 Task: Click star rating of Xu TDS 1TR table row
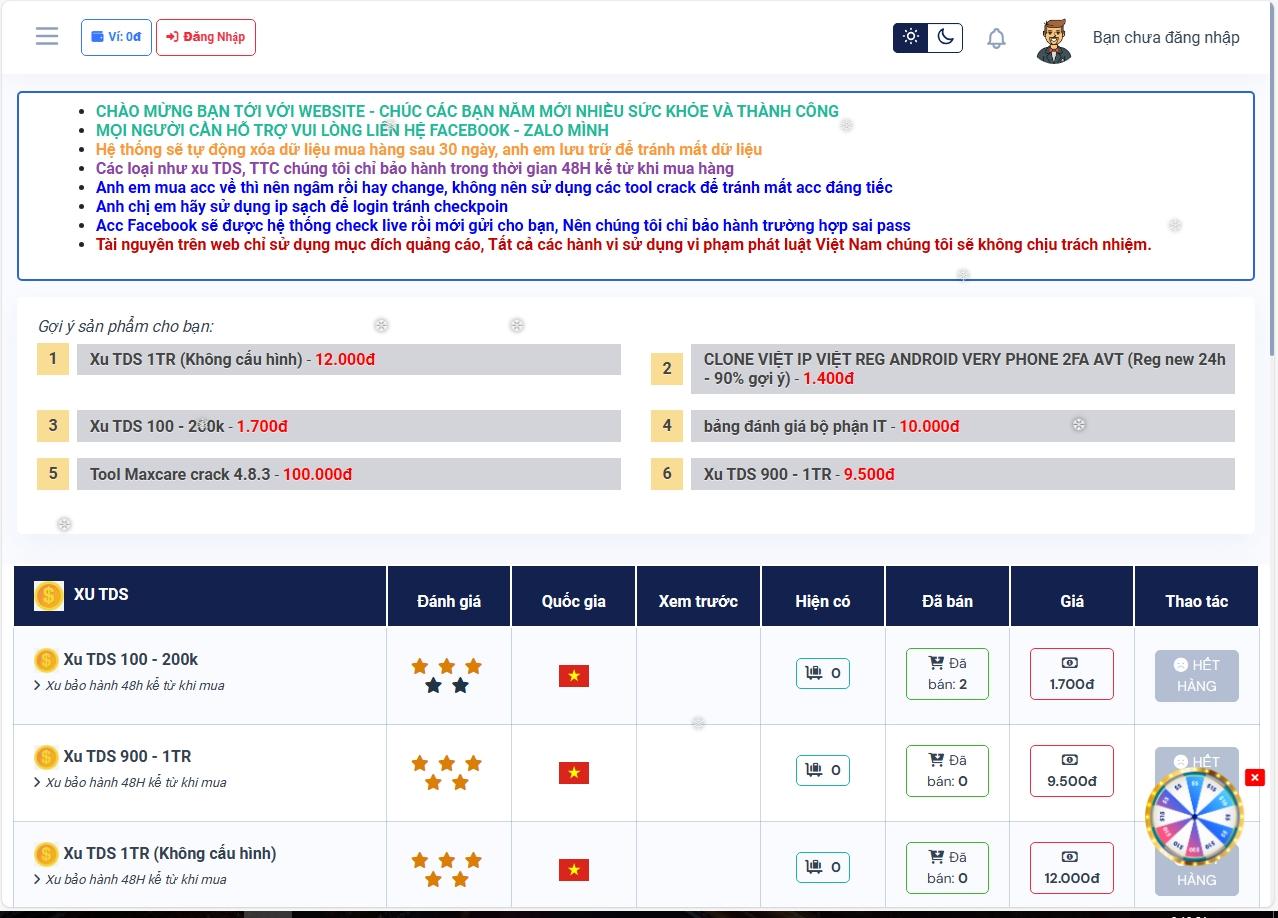click(x=447, y=870)
